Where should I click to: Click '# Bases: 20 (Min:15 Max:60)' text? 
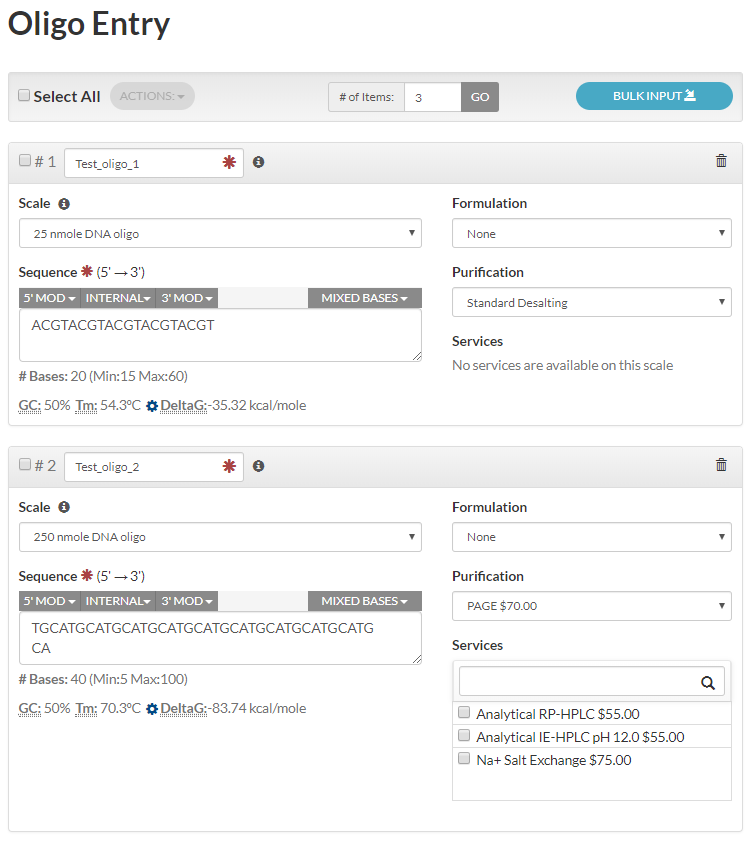click(x=103, y=377)
